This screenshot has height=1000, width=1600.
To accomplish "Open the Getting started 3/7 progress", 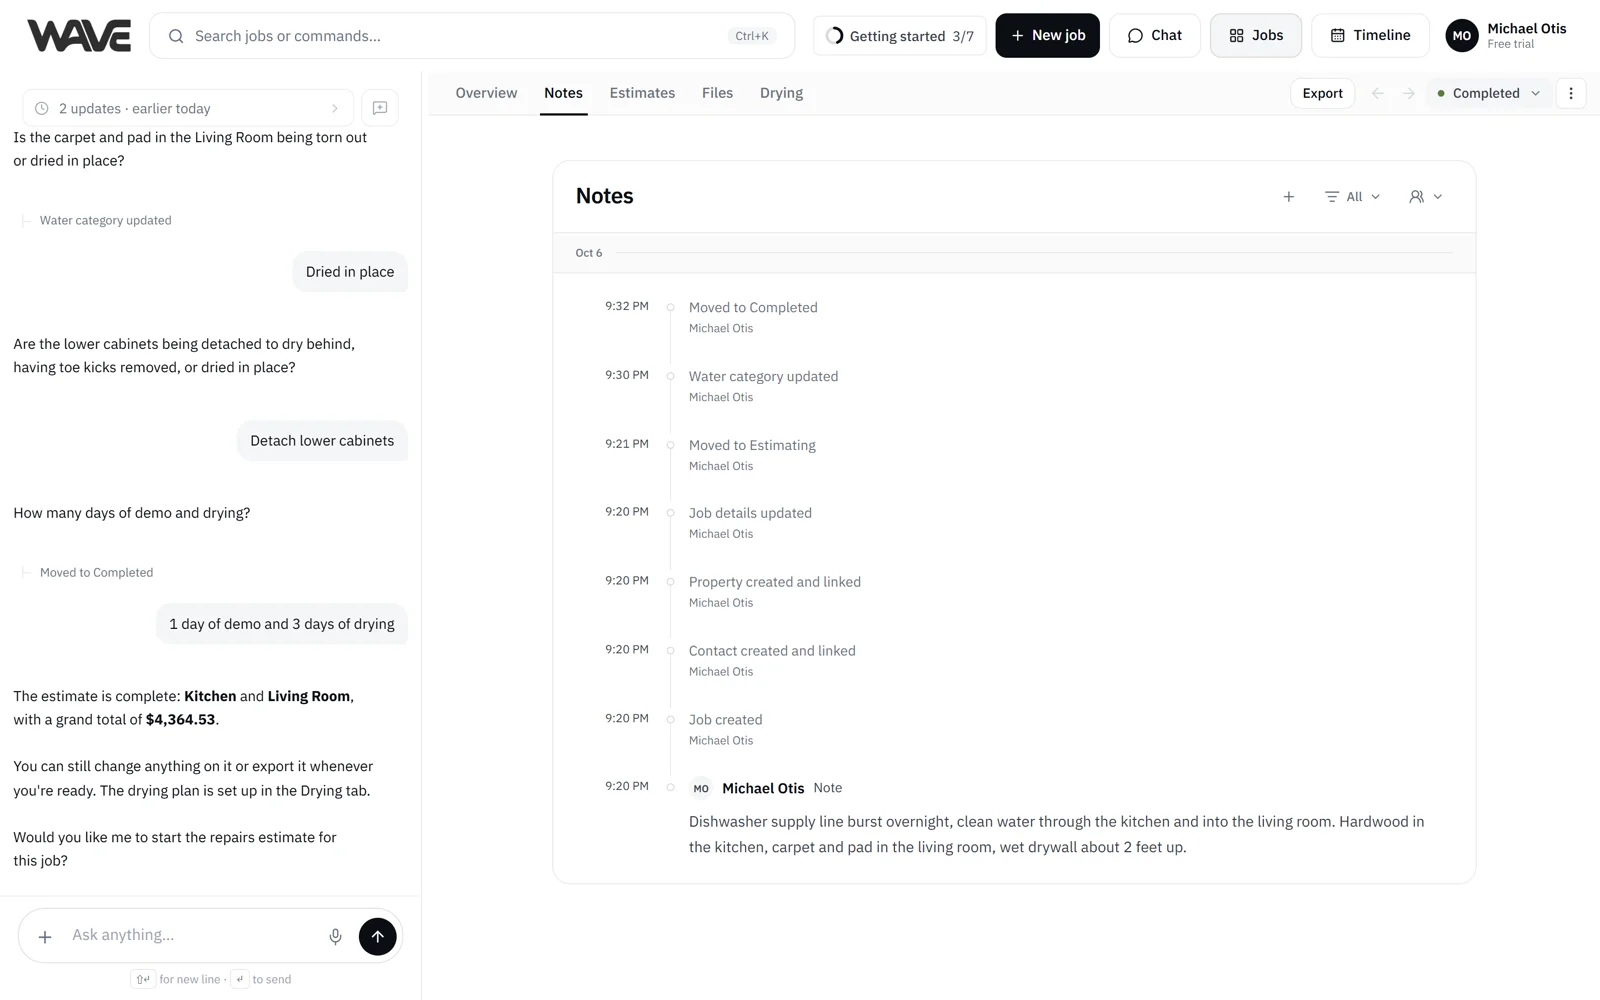I will tap(899, 36).
